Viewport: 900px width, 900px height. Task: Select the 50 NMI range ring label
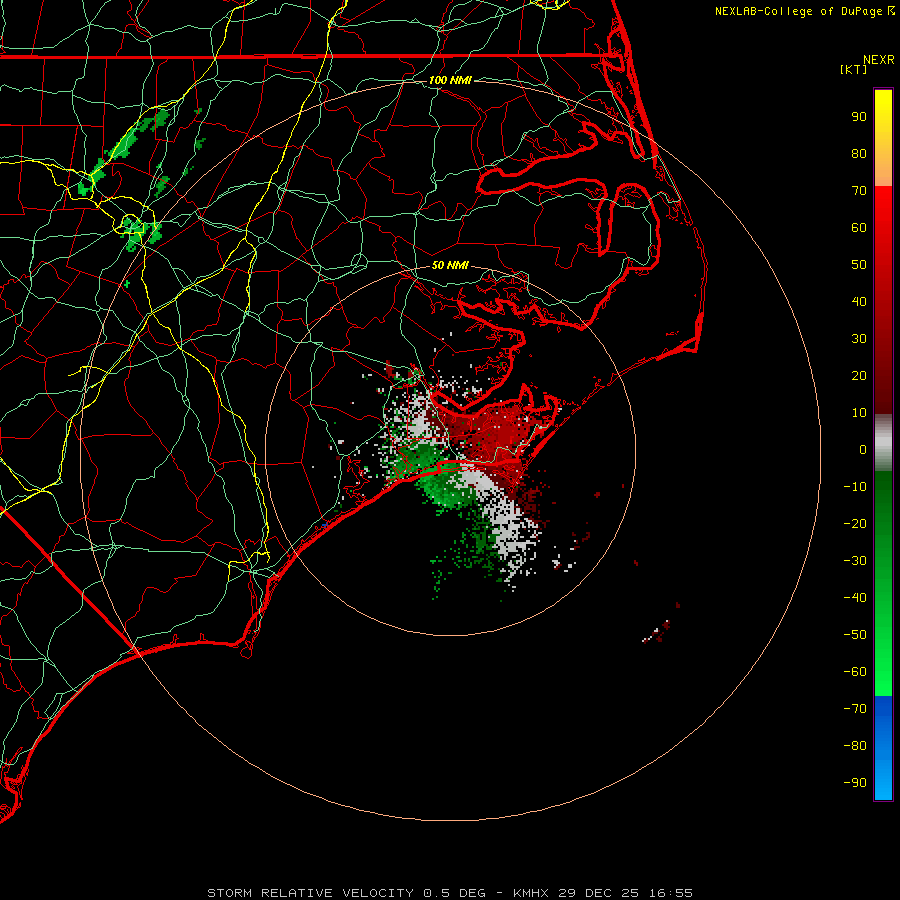[x=450, y=265]
